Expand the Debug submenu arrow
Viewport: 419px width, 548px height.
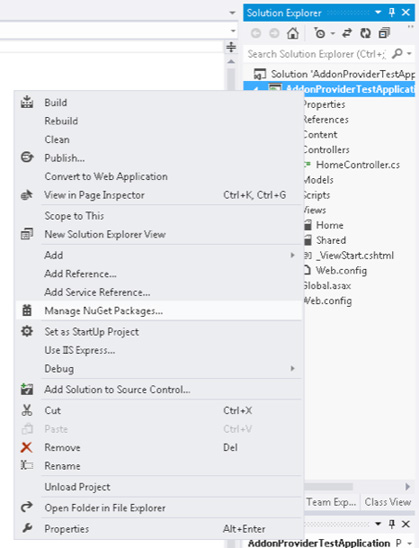(x=292, y=368)
